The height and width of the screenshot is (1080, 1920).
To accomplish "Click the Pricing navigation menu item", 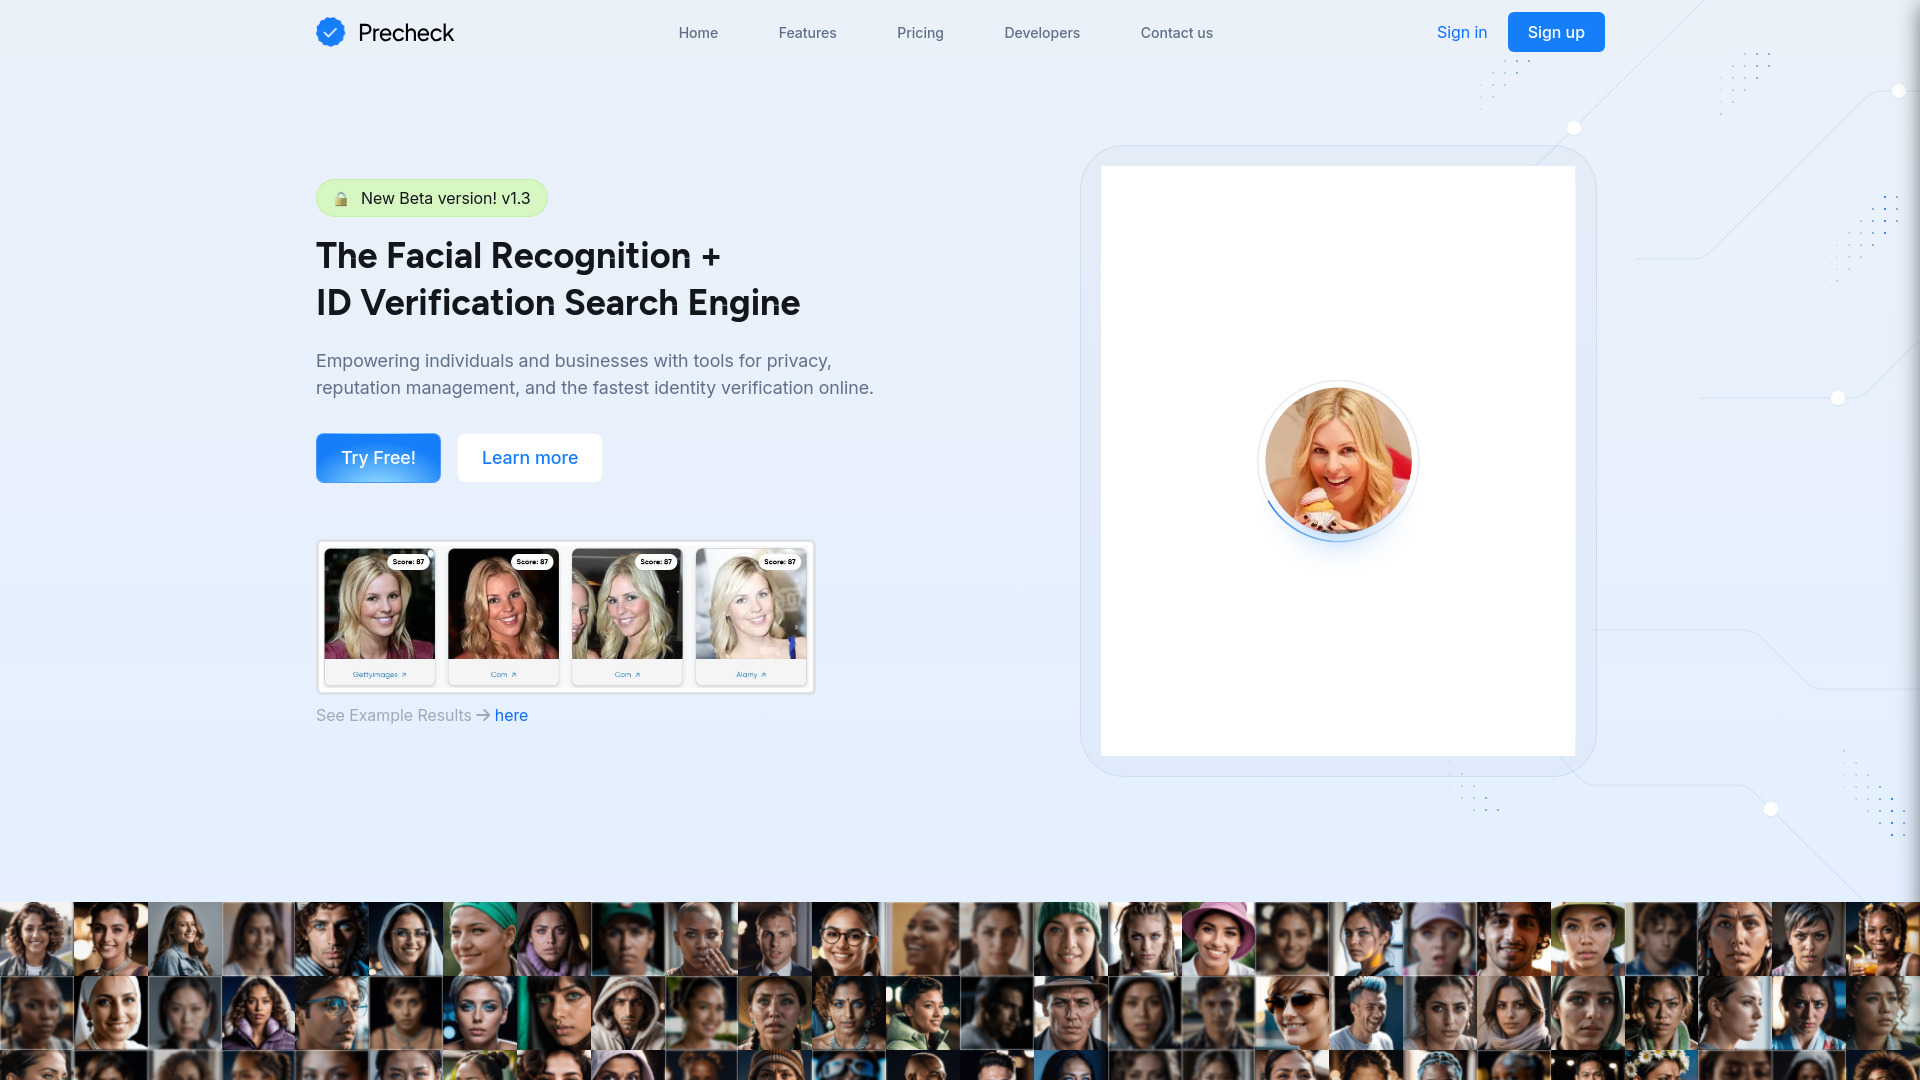I will [x=919, y=32].
